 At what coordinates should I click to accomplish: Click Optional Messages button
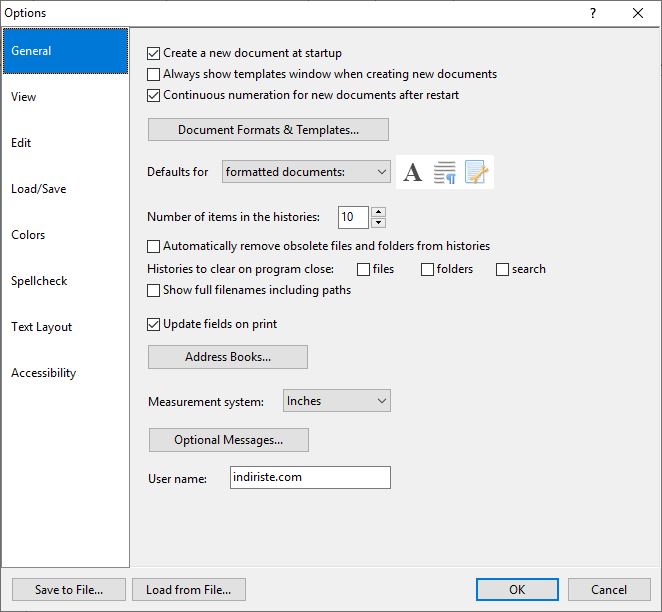(x=228, y=440)
